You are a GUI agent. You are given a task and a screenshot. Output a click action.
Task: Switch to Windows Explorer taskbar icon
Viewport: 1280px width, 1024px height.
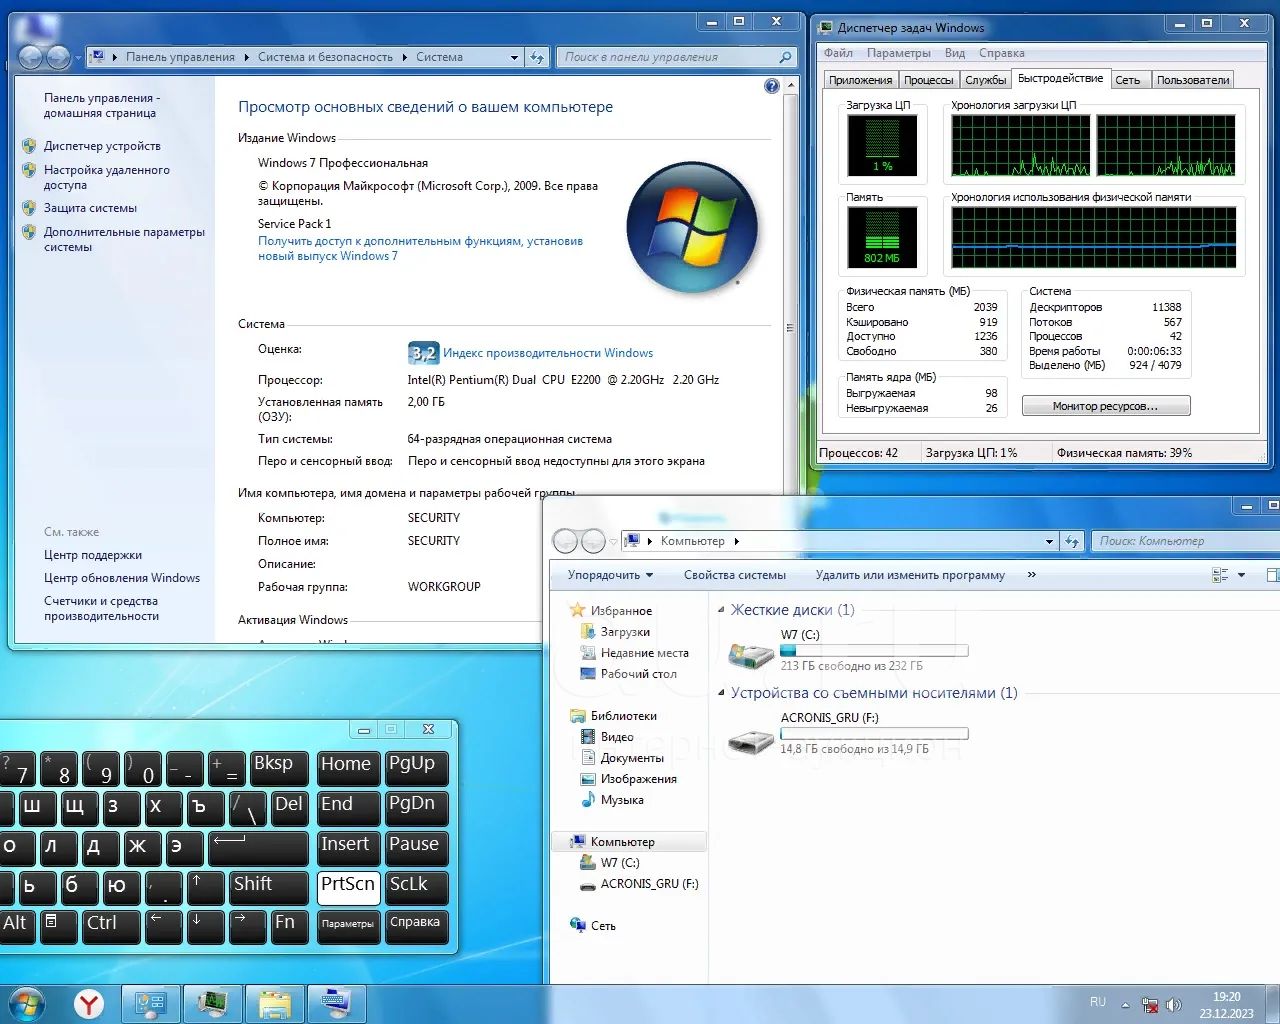pos(275,1004)
